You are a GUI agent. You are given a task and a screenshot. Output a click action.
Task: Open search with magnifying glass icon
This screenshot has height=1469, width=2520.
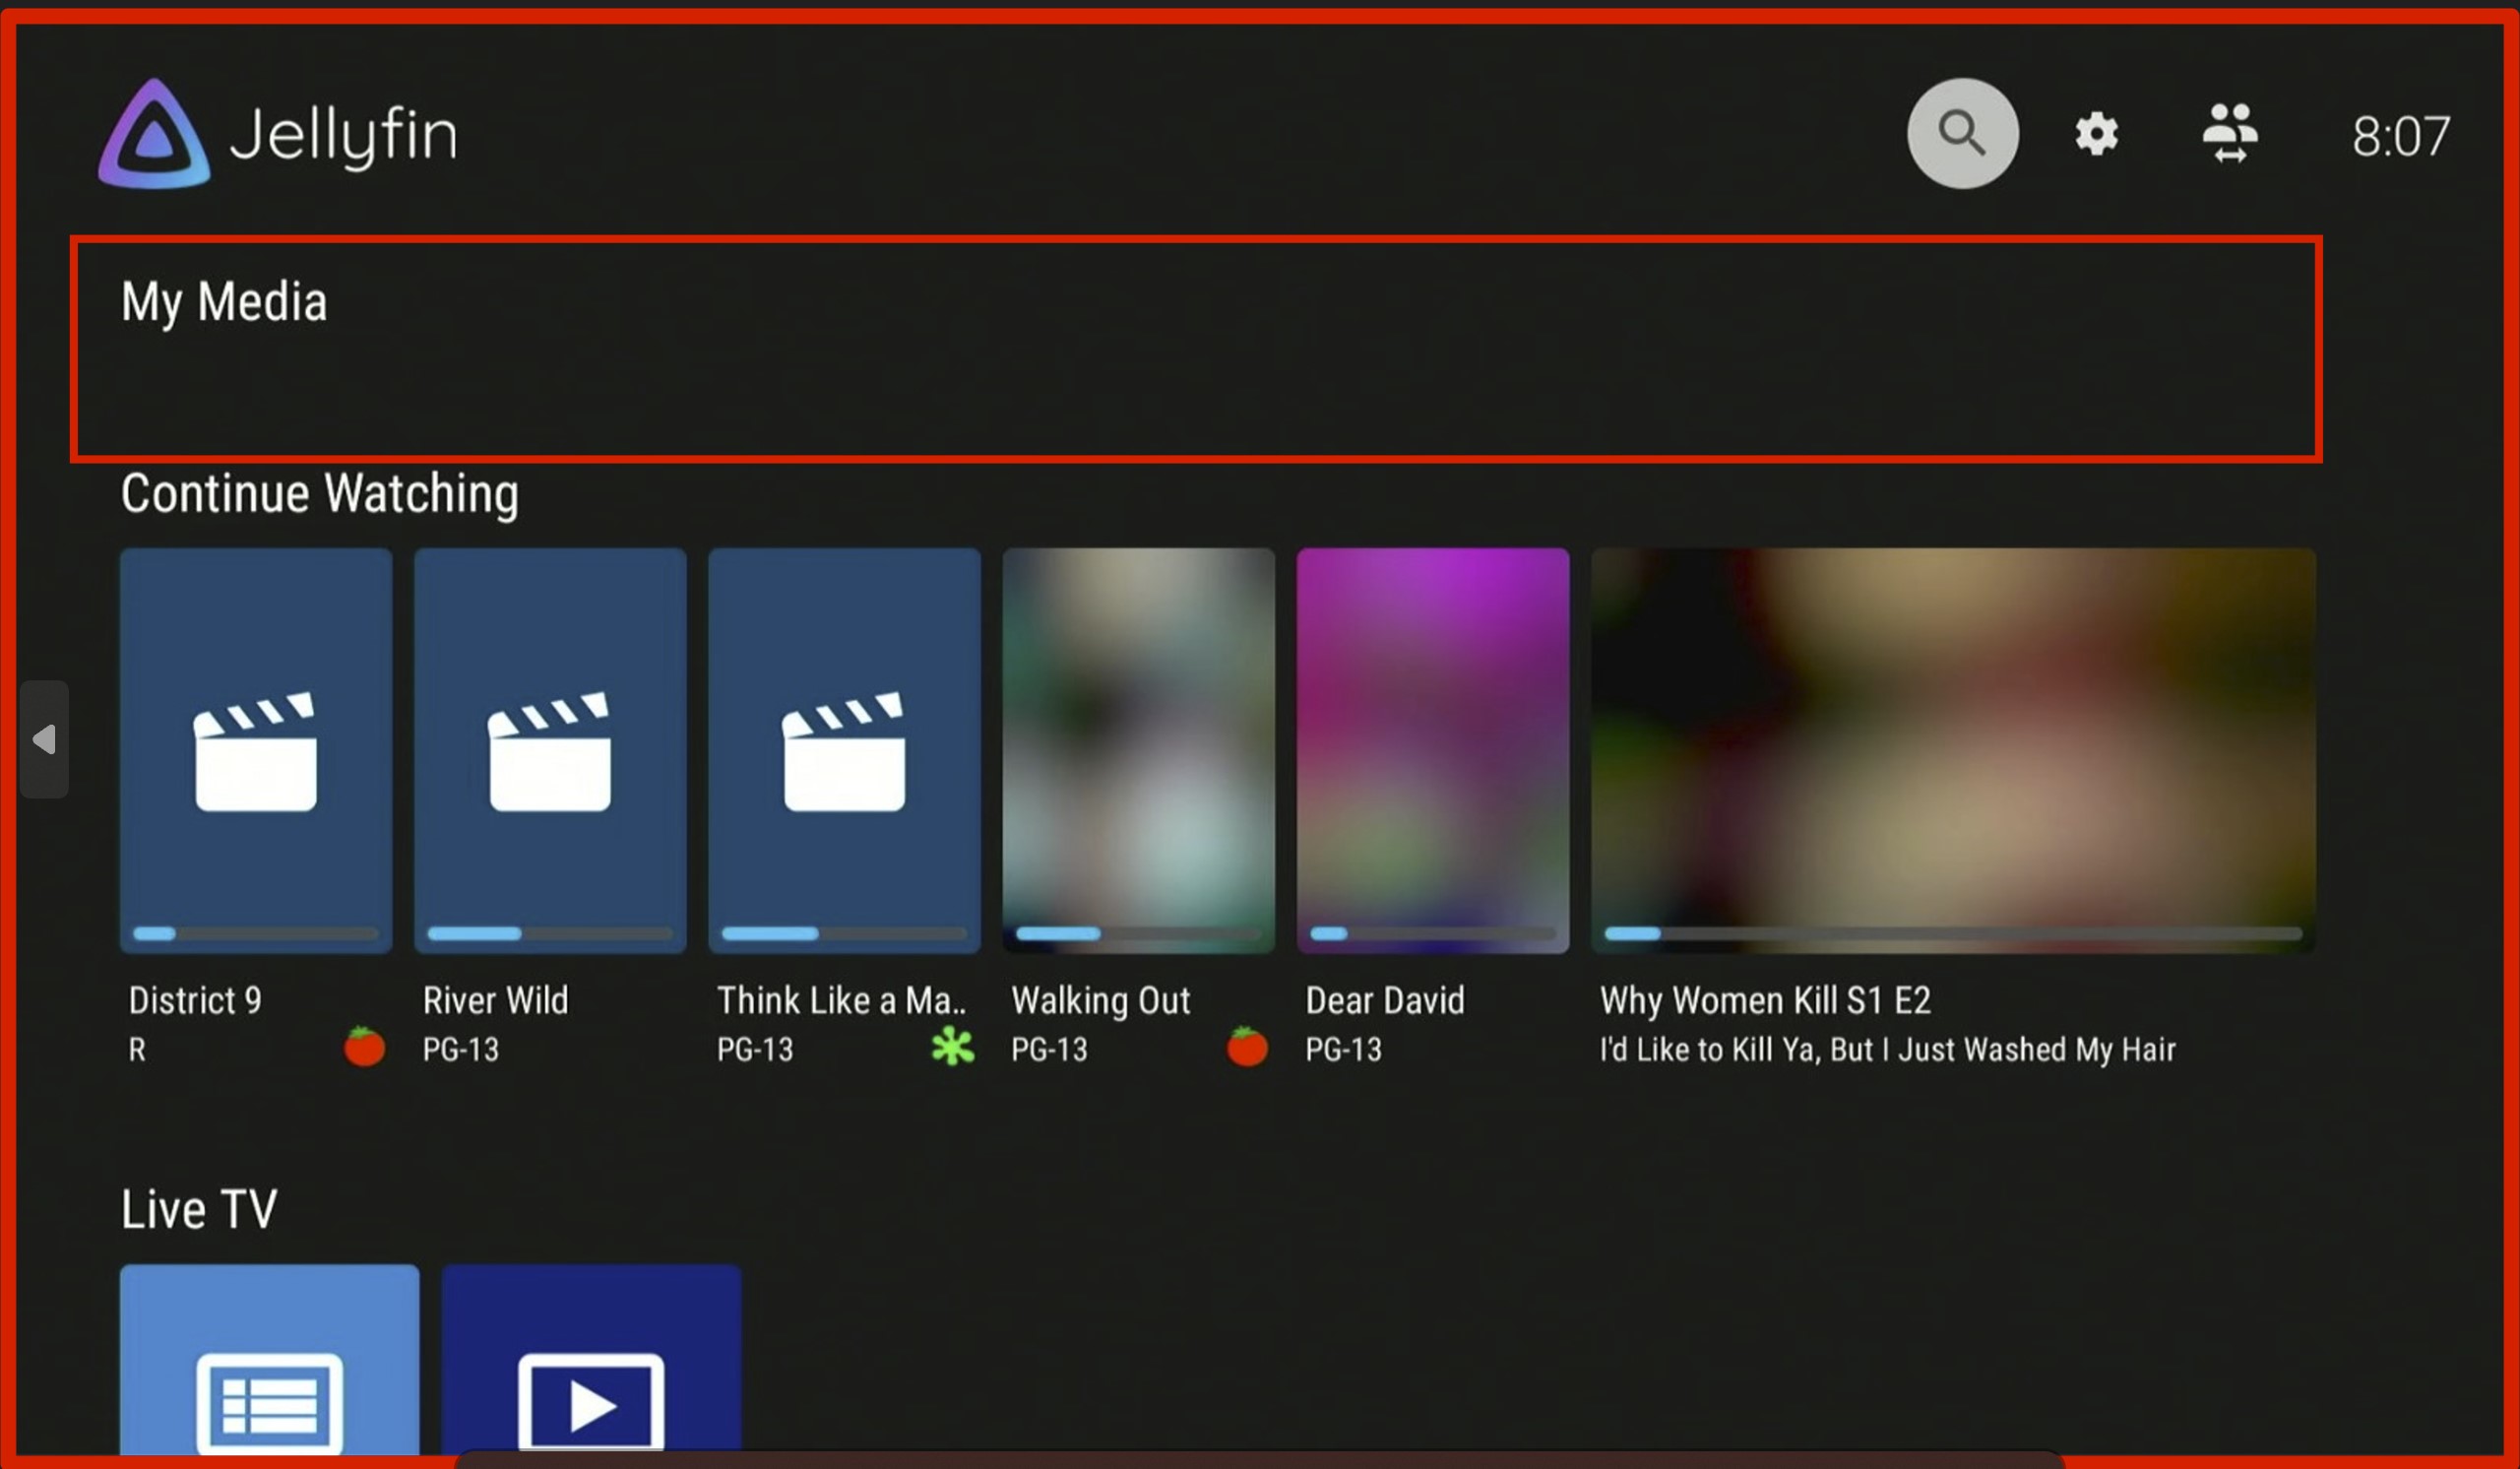tap(1962, 133)
